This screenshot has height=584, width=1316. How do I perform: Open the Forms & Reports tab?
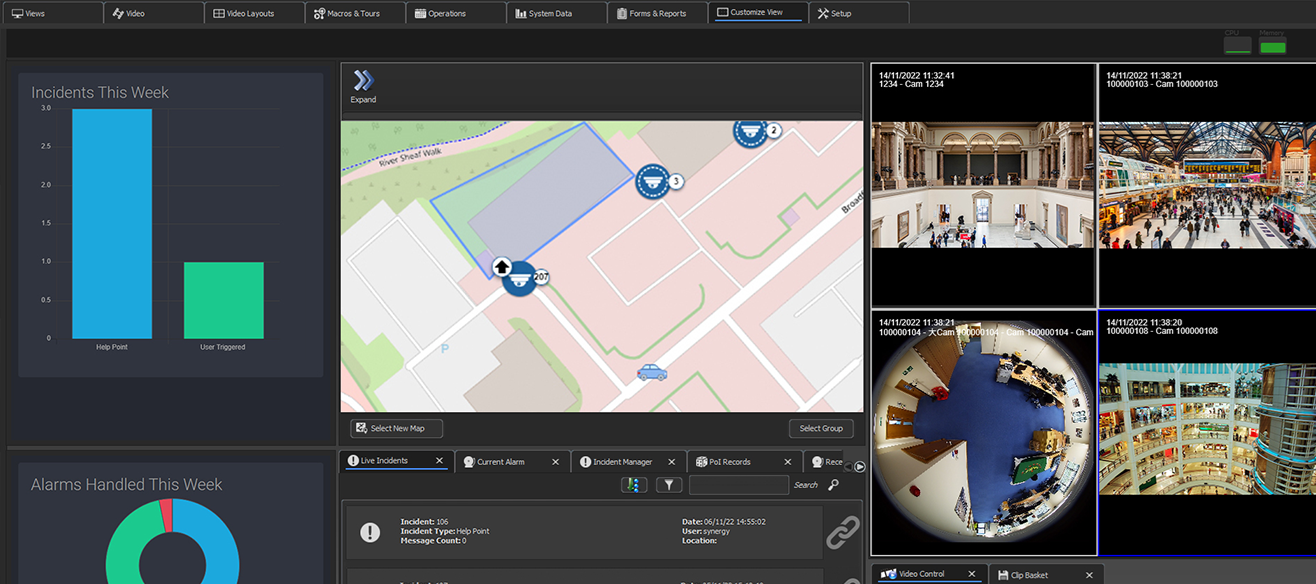click(x=657, y=13)
